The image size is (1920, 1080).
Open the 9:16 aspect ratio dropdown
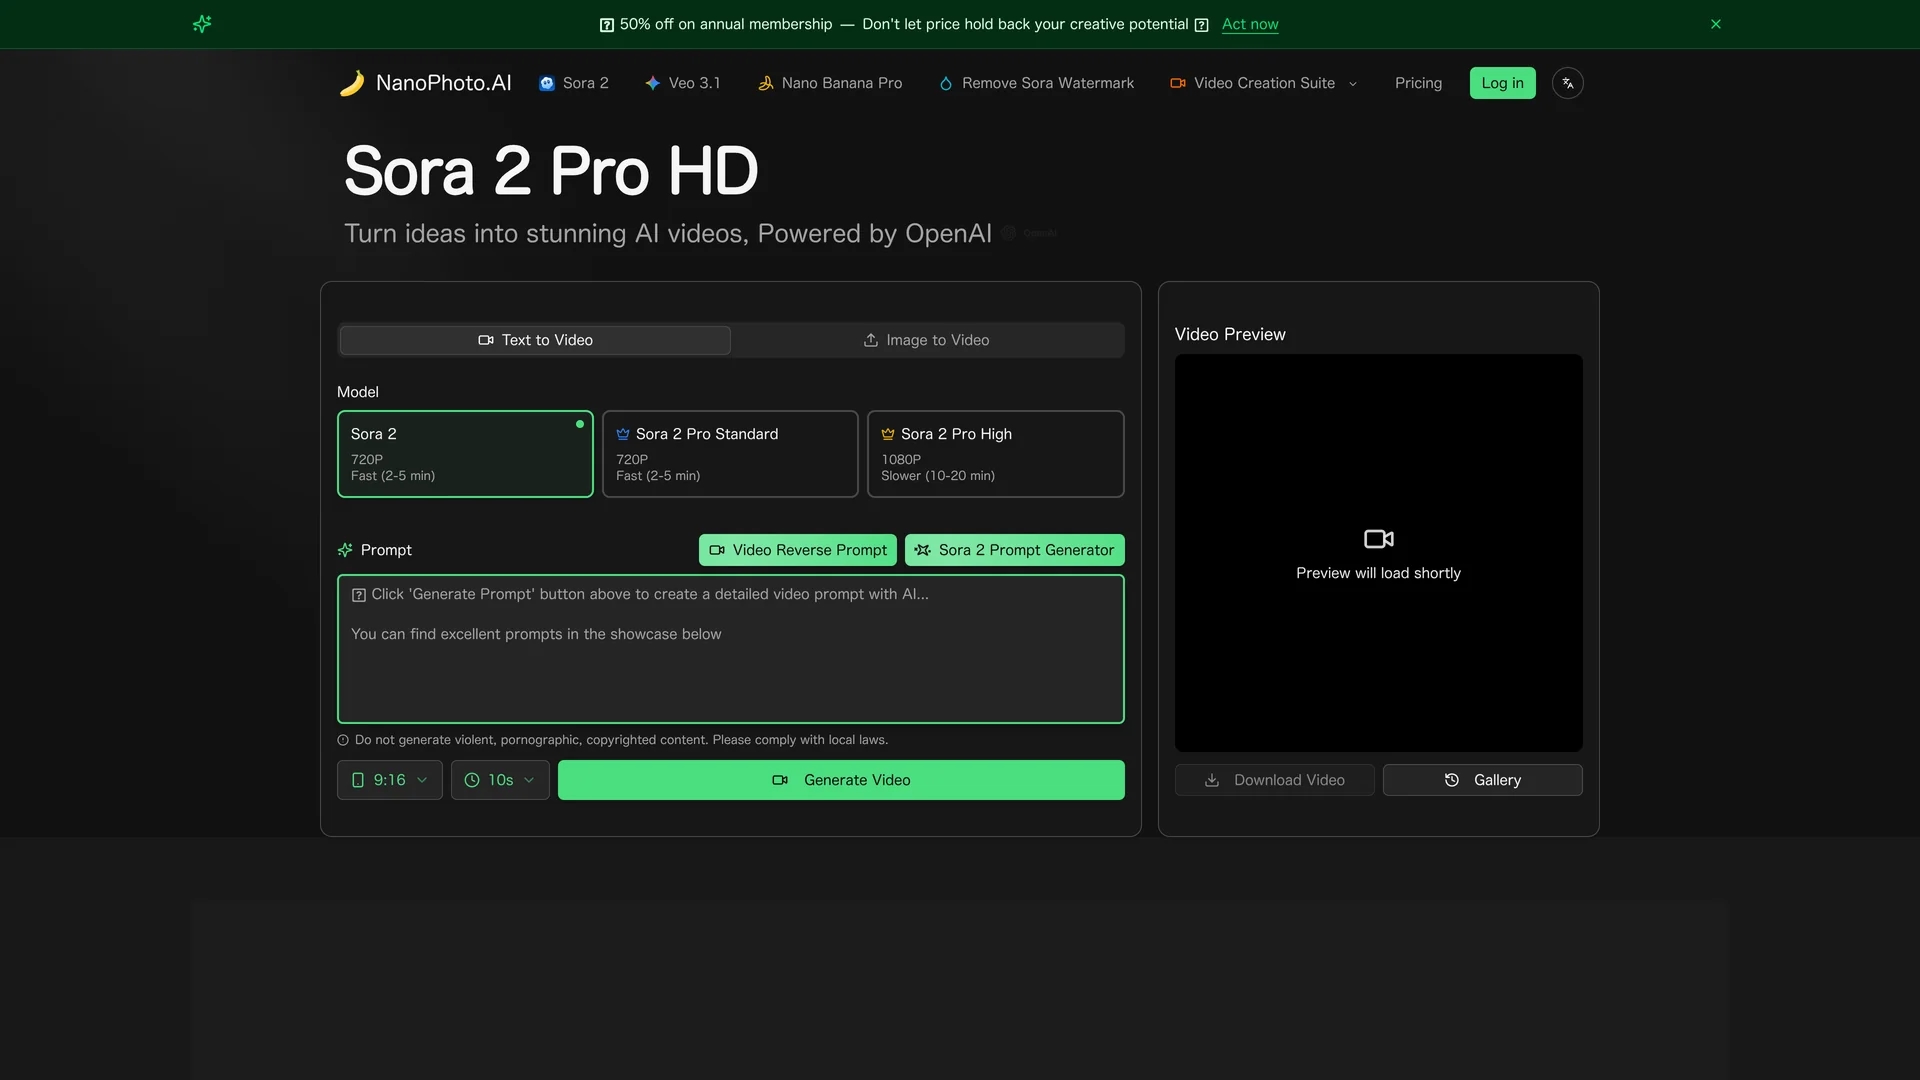390,780
